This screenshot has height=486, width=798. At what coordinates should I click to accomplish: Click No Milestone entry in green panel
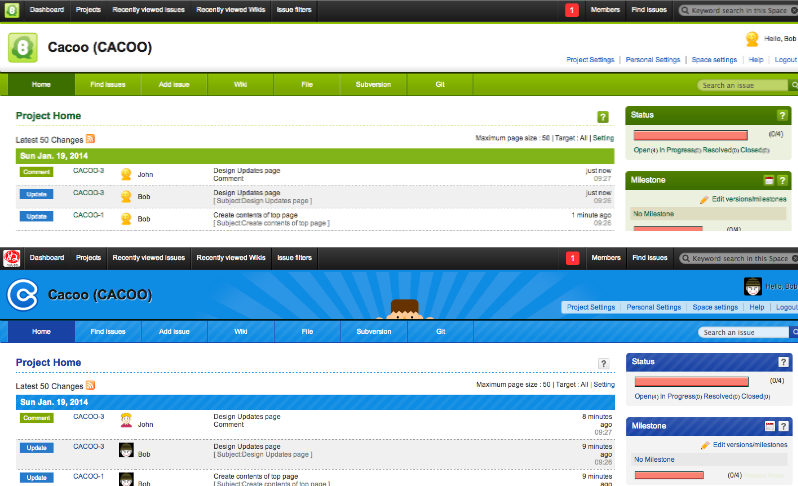click(x=708, y=214)
